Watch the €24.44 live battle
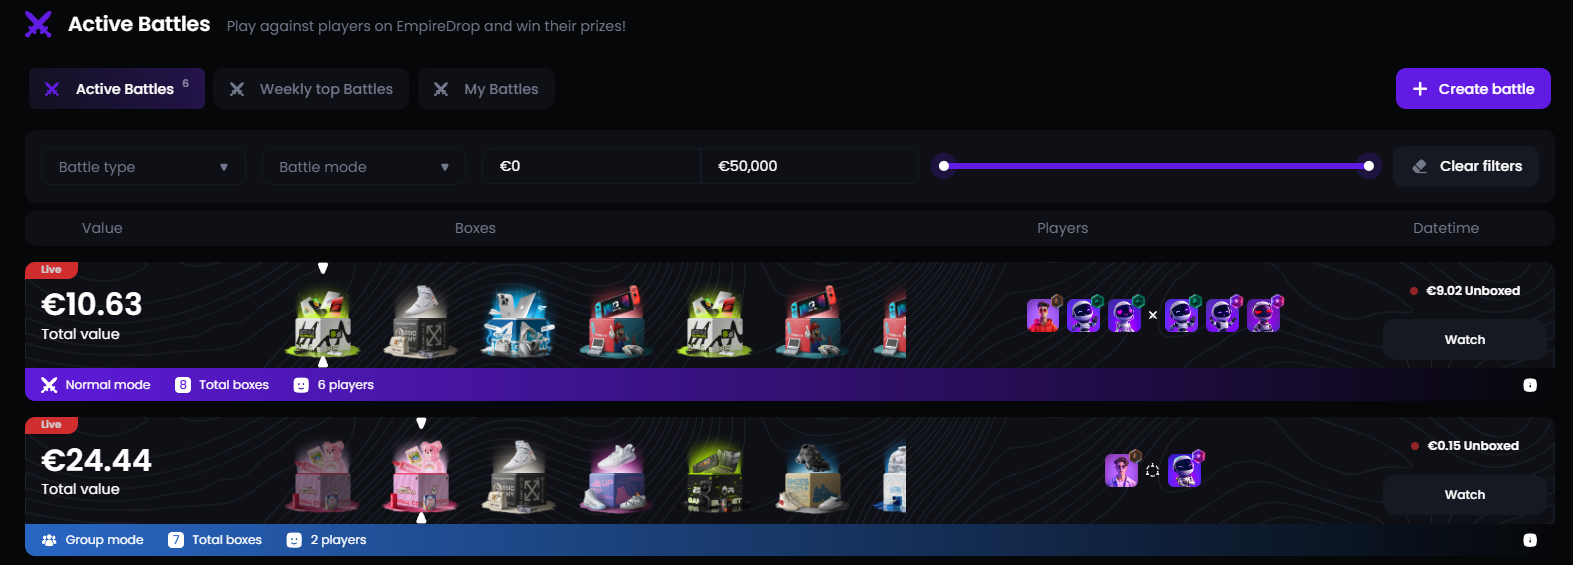Image resolution: width=1573 pixels, height=565 pixels. point(1465,495)
